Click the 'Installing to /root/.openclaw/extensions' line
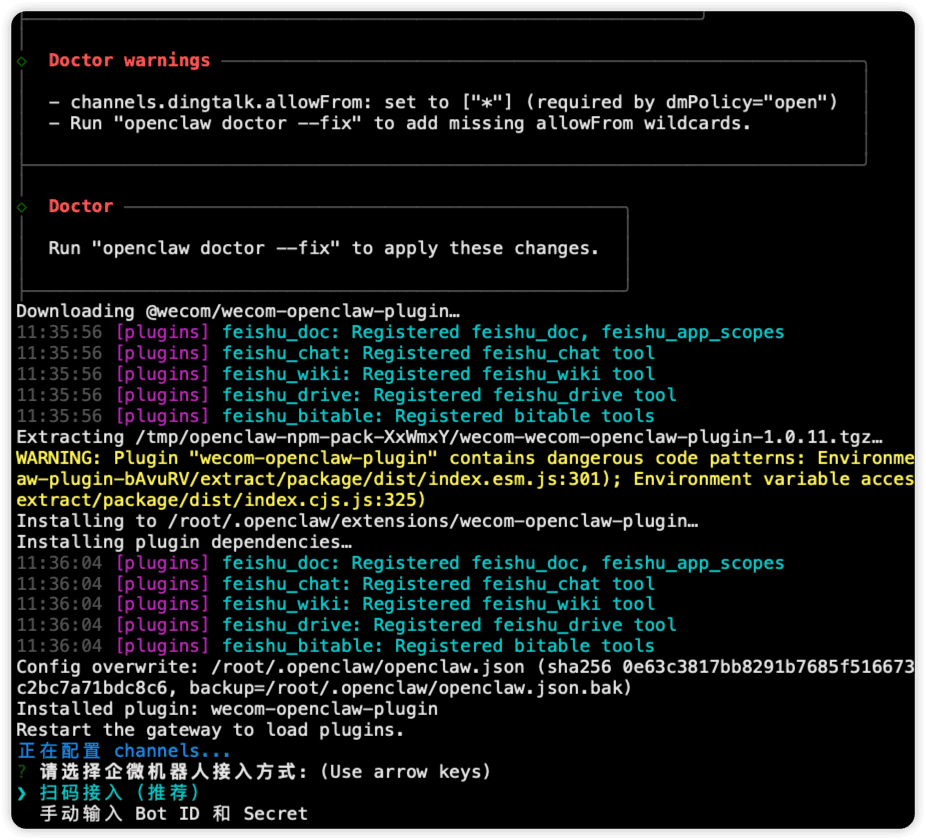Image resolution: width=926 pixels, height=840 pixels. [x=357, y=521]
